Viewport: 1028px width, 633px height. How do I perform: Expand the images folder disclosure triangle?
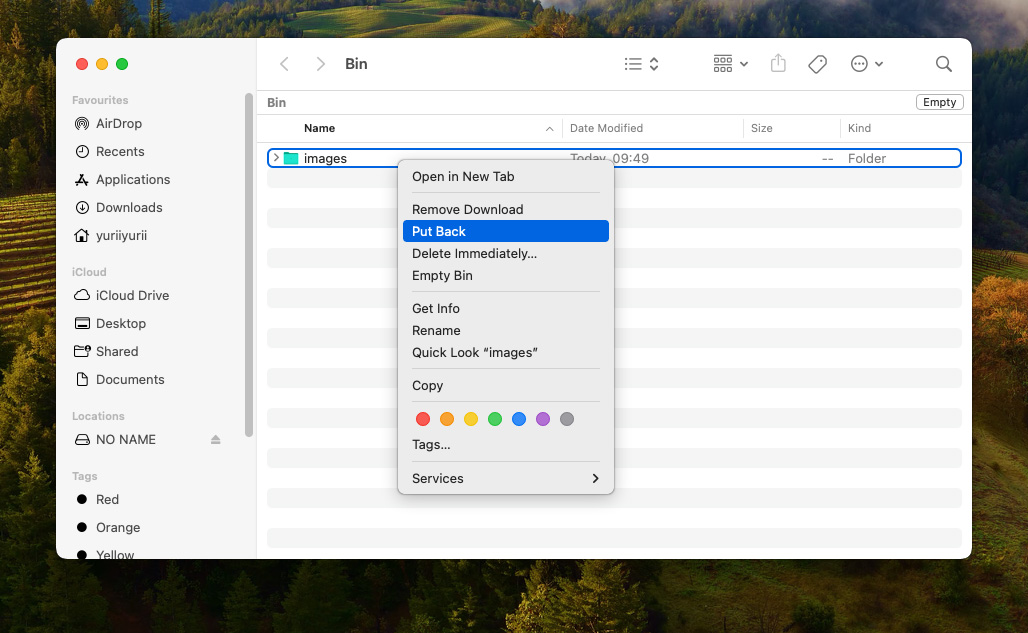pyautogui.click(x=275, y=158)
